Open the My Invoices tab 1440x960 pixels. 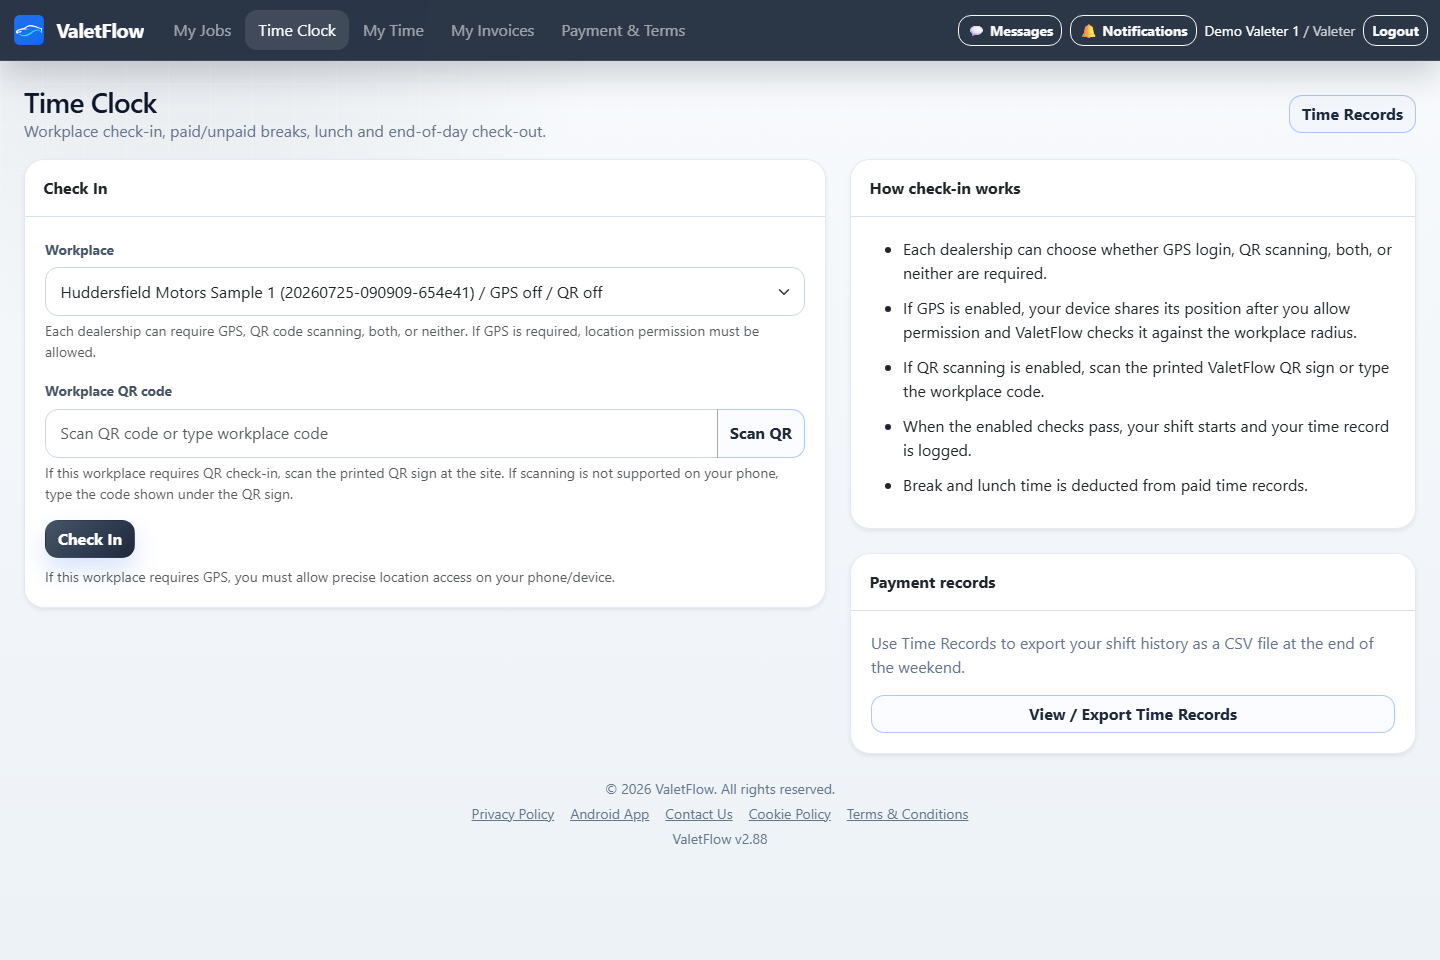tap(492, 31)
